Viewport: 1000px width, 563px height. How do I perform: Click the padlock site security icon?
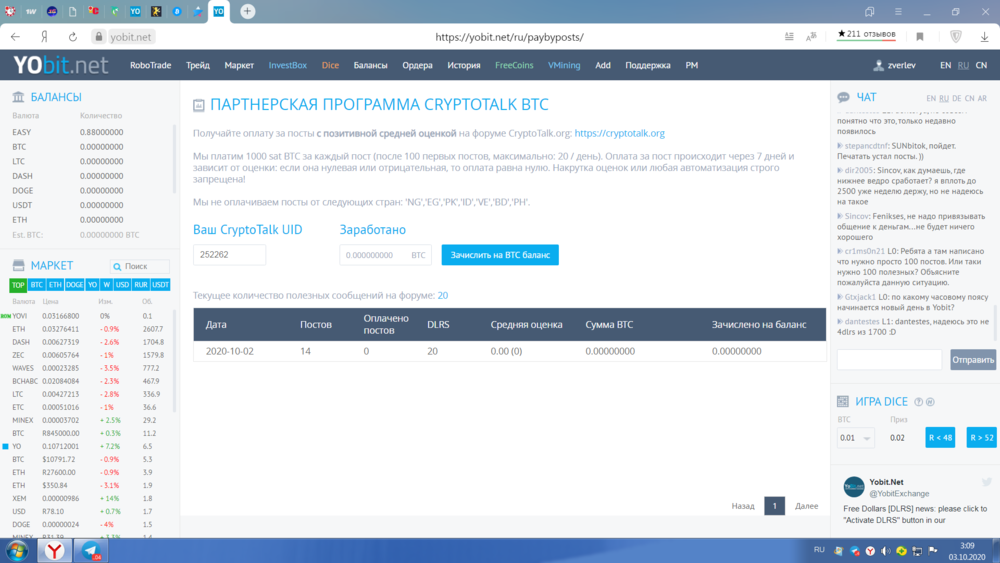[98, 37]
